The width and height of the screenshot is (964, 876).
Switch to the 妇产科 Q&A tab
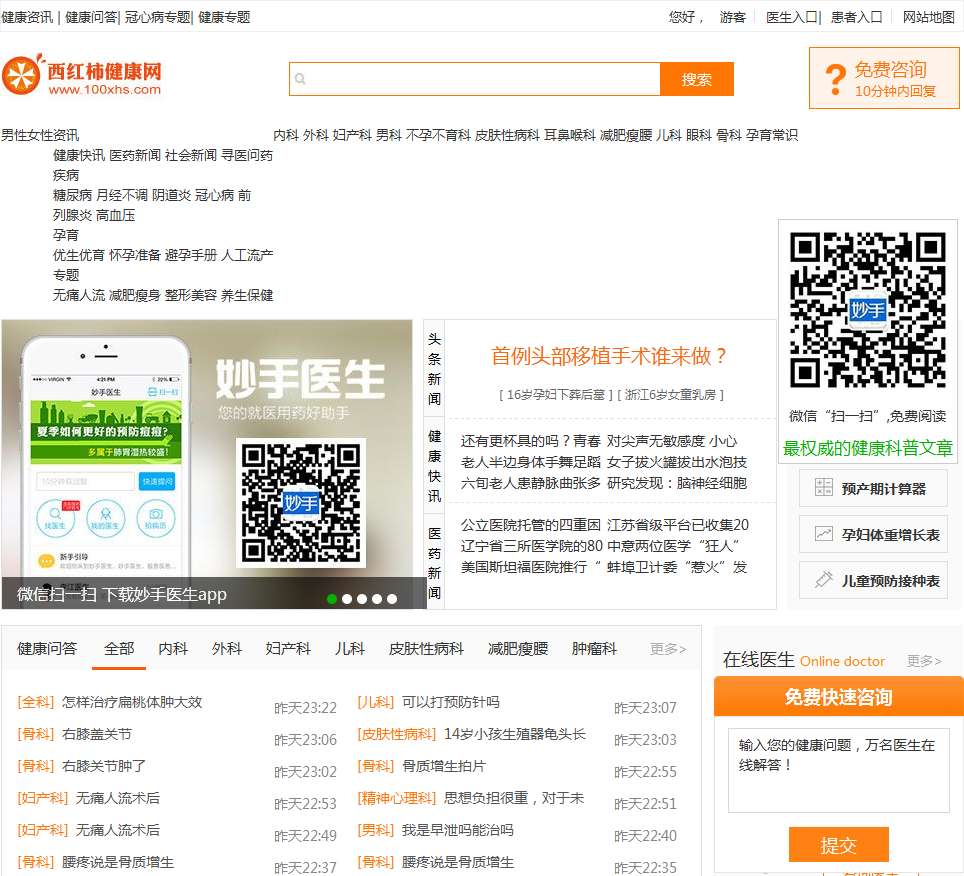[x=288, y=649]
